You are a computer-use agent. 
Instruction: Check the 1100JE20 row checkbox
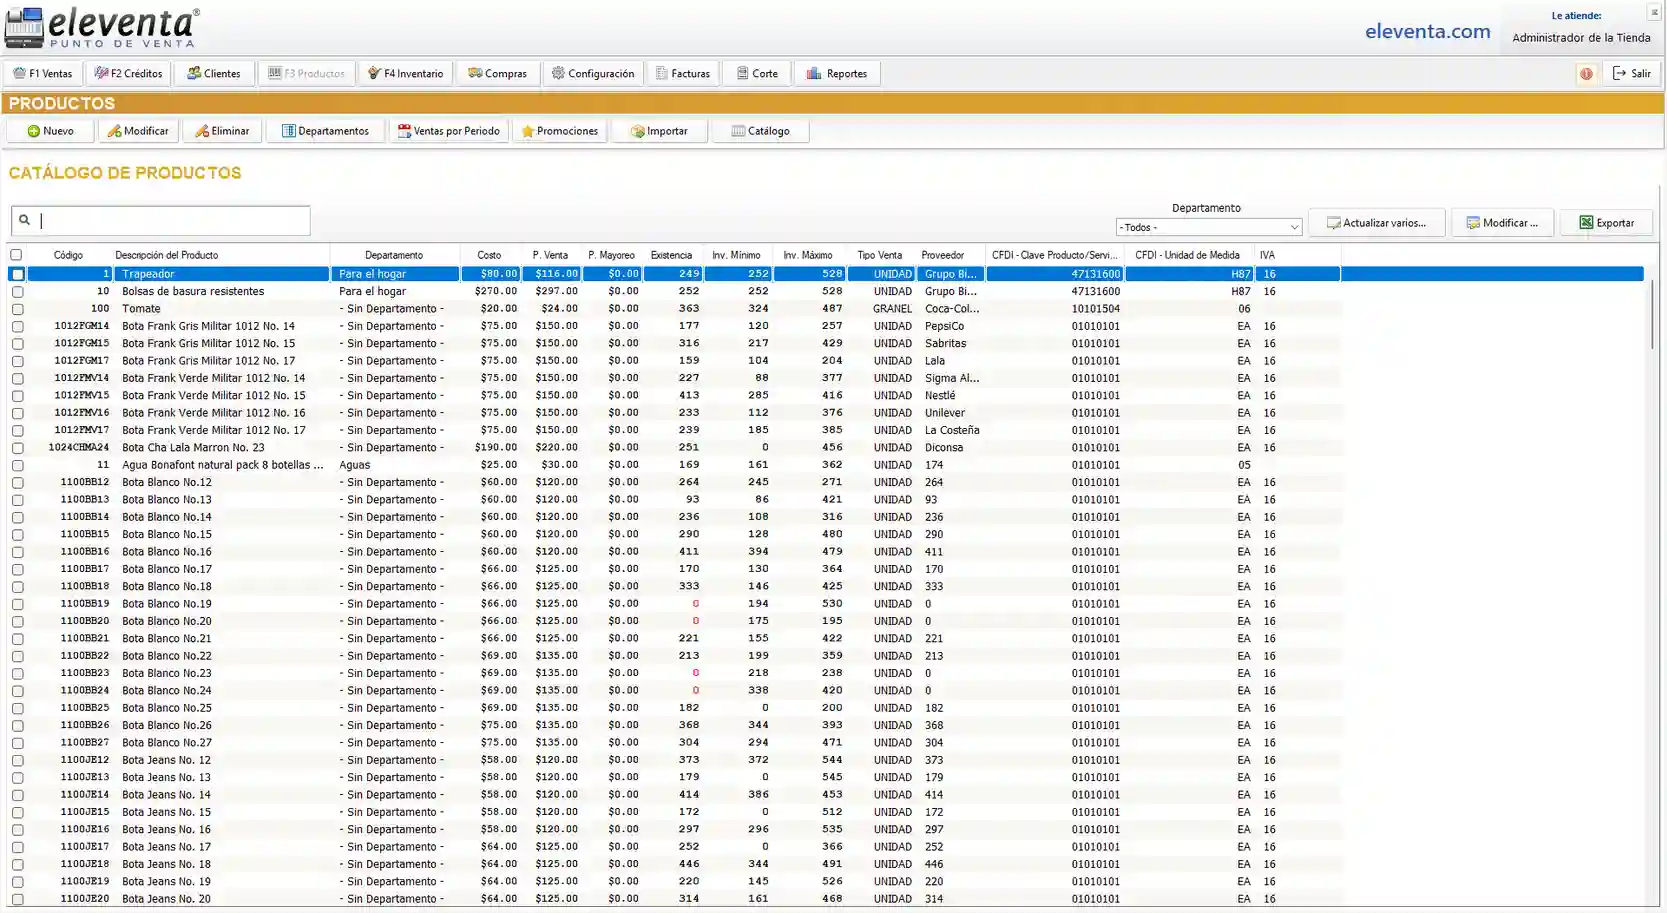pyautogui.click(x=17, y=899)
